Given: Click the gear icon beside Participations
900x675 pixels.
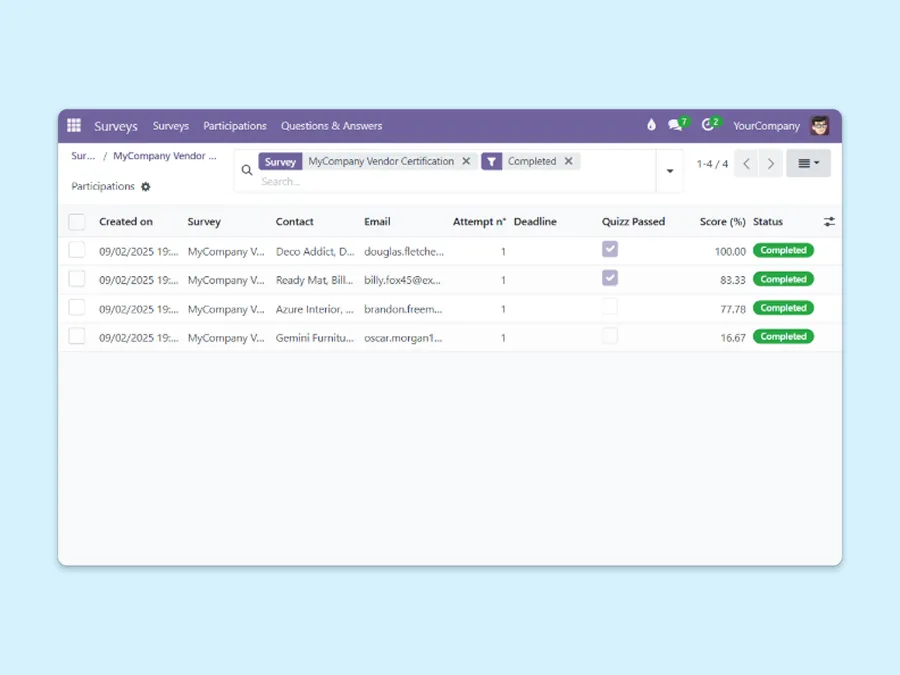Looking at the screenshot, I should 146,187.
